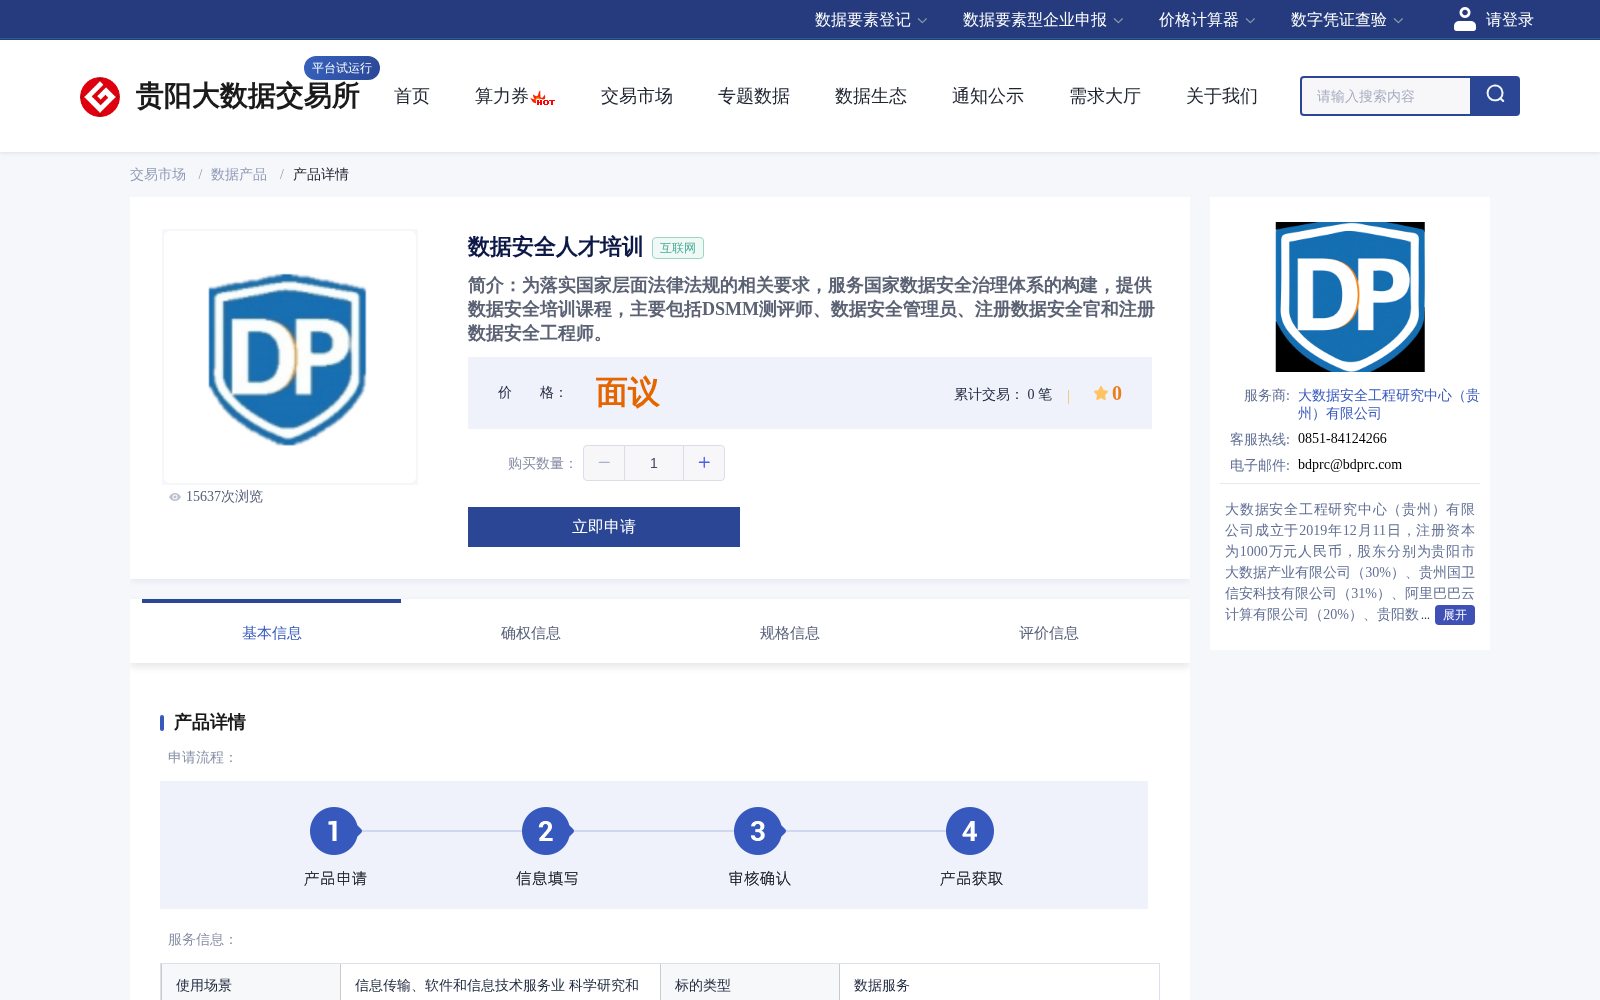
Task: Expand the 价格计算器 dropdown
Action: (1207, 20)
